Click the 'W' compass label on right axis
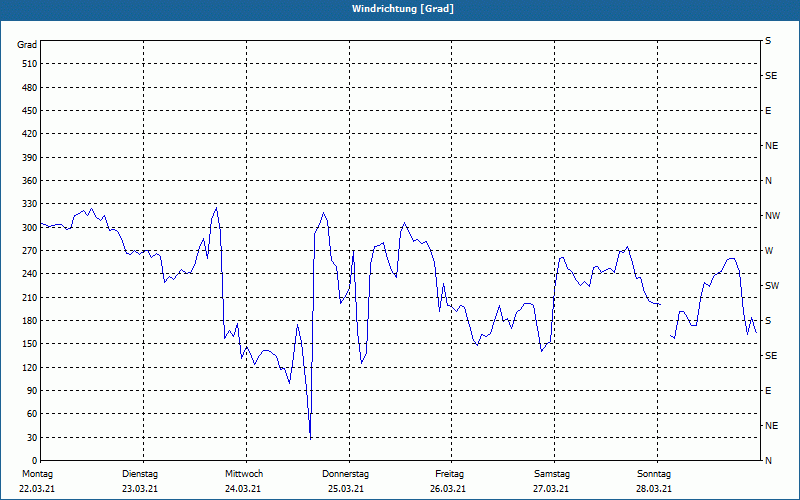Viewport: 800px width, 500px height. [769, 251]
